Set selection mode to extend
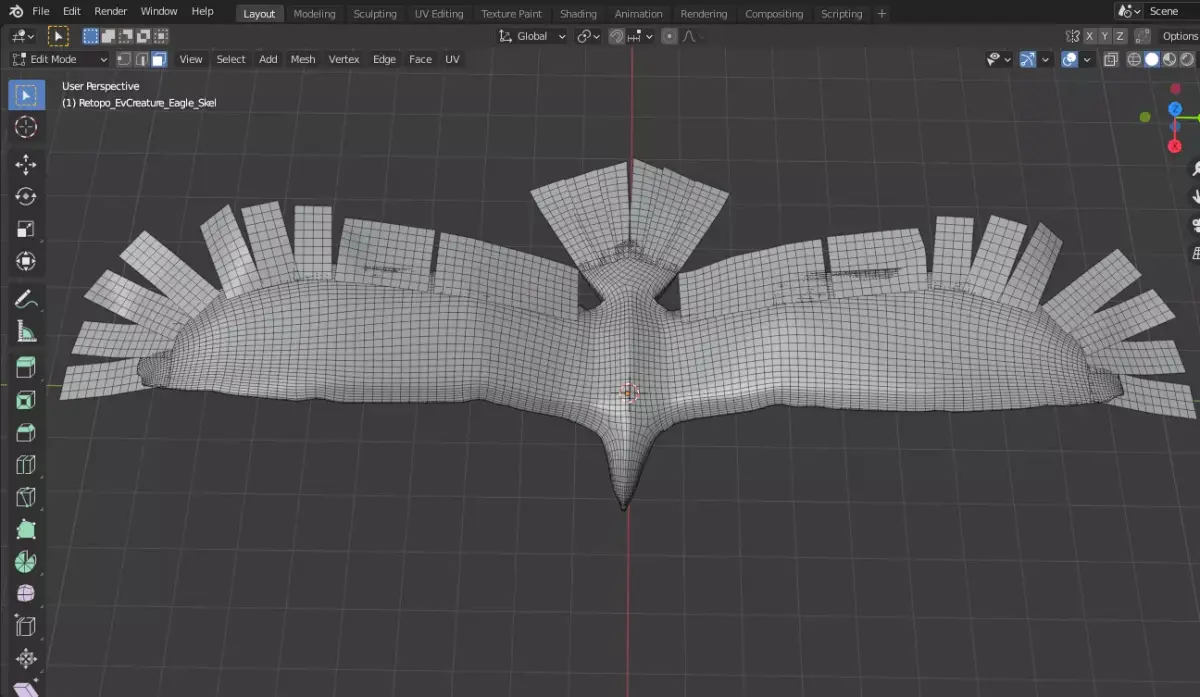The height and width of the screenshot is (697, 1200). click(109, 36)
